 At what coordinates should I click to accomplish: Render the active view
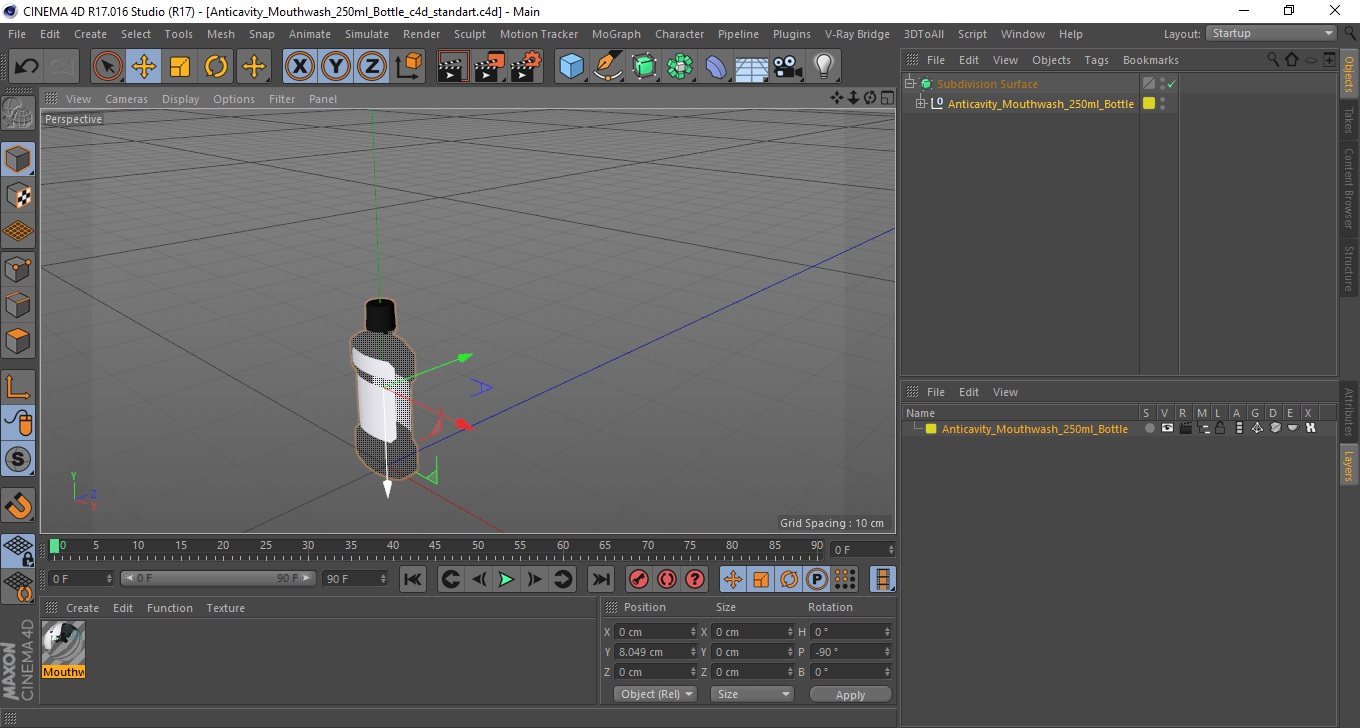click(x=453, y=67)
